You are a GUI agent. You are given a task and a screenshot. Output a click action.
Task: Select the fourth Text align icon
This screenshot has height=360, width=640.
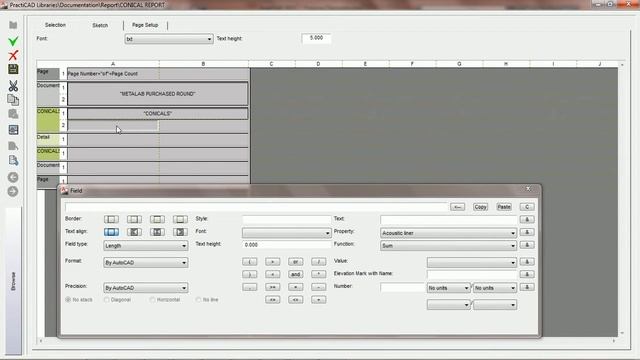(x=180, y=232)
